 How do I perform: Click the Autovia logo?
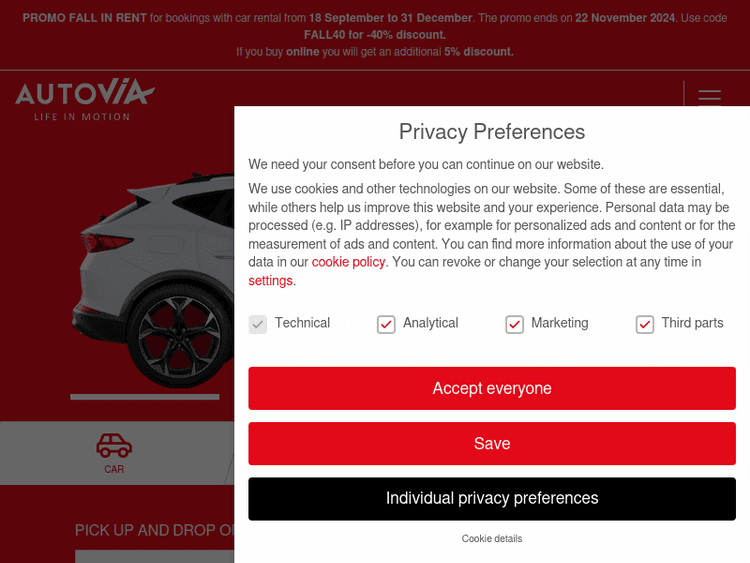[x=85, y=101]
